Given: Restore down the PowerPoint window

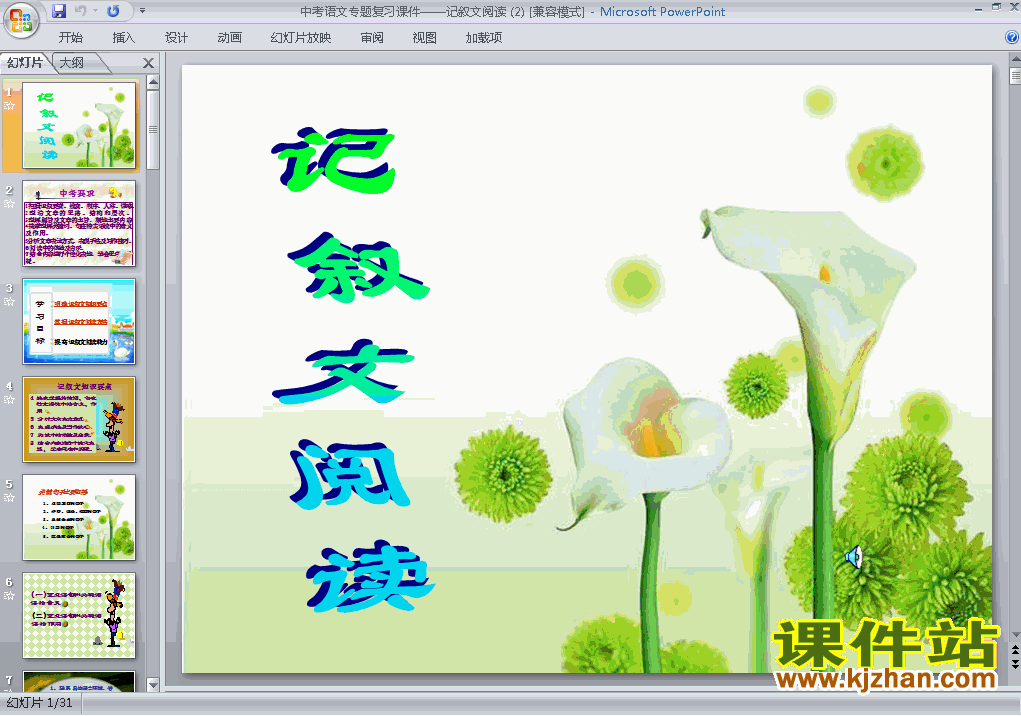Looking at the screenshot, I should click(x=996, y=8).
